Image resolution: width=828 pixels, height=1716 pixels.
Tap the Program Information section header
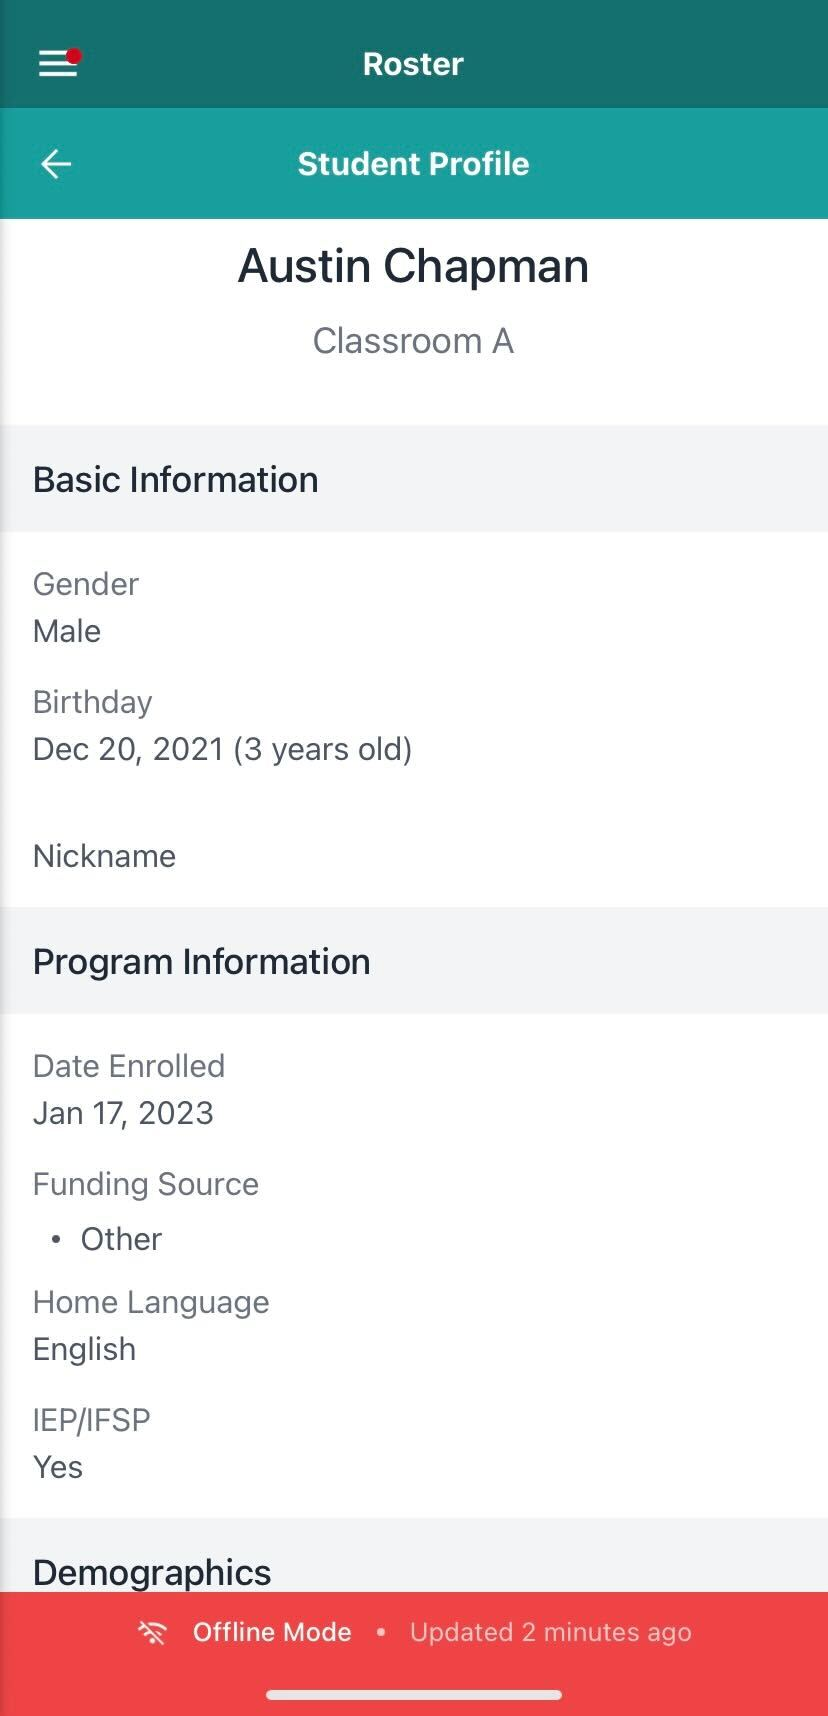click(x=202, y=962)
